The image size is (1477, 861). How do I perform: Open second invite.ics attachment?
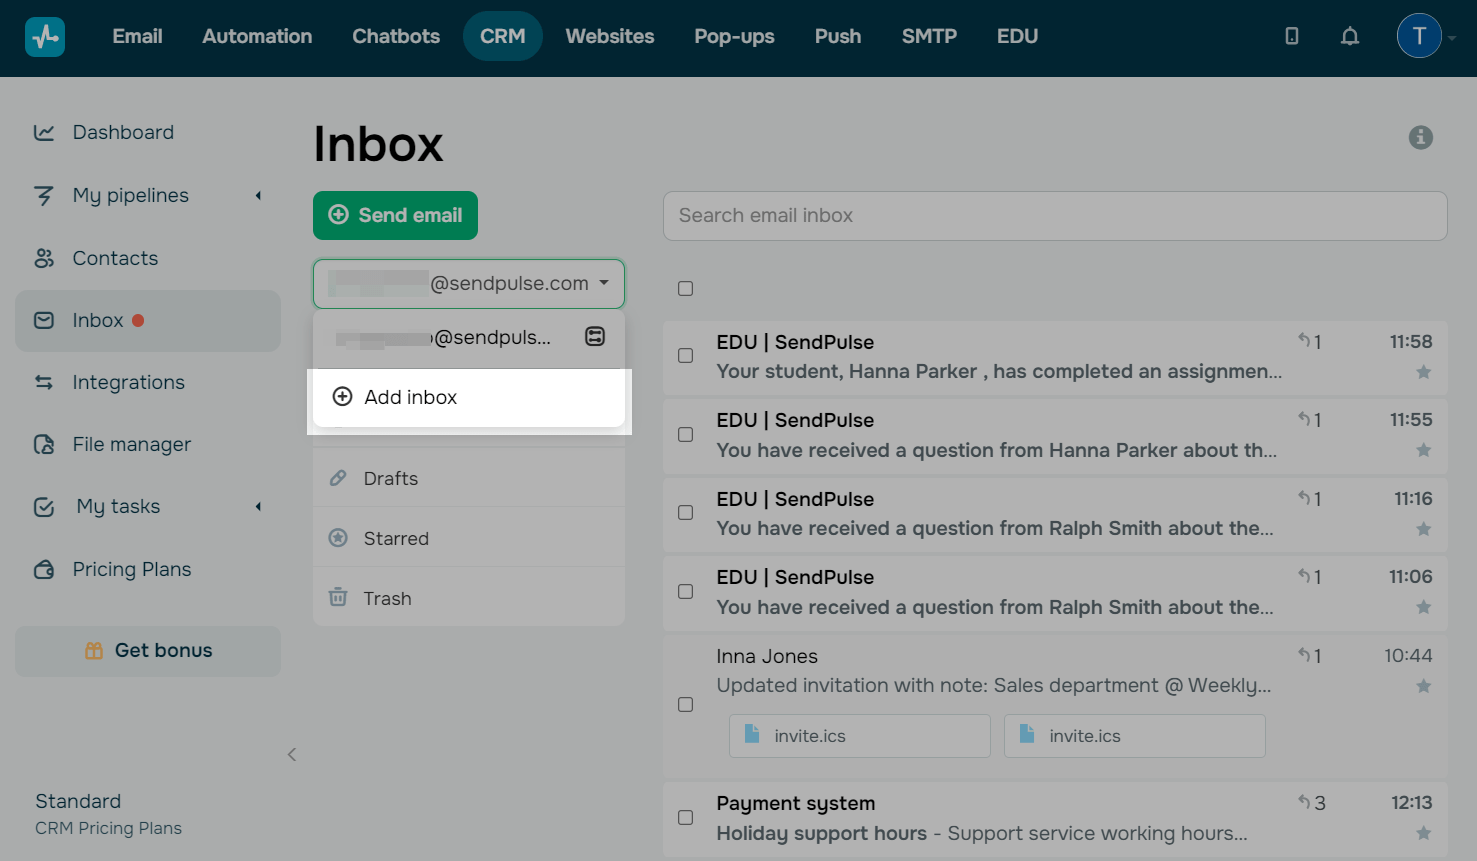(1135, 736)
